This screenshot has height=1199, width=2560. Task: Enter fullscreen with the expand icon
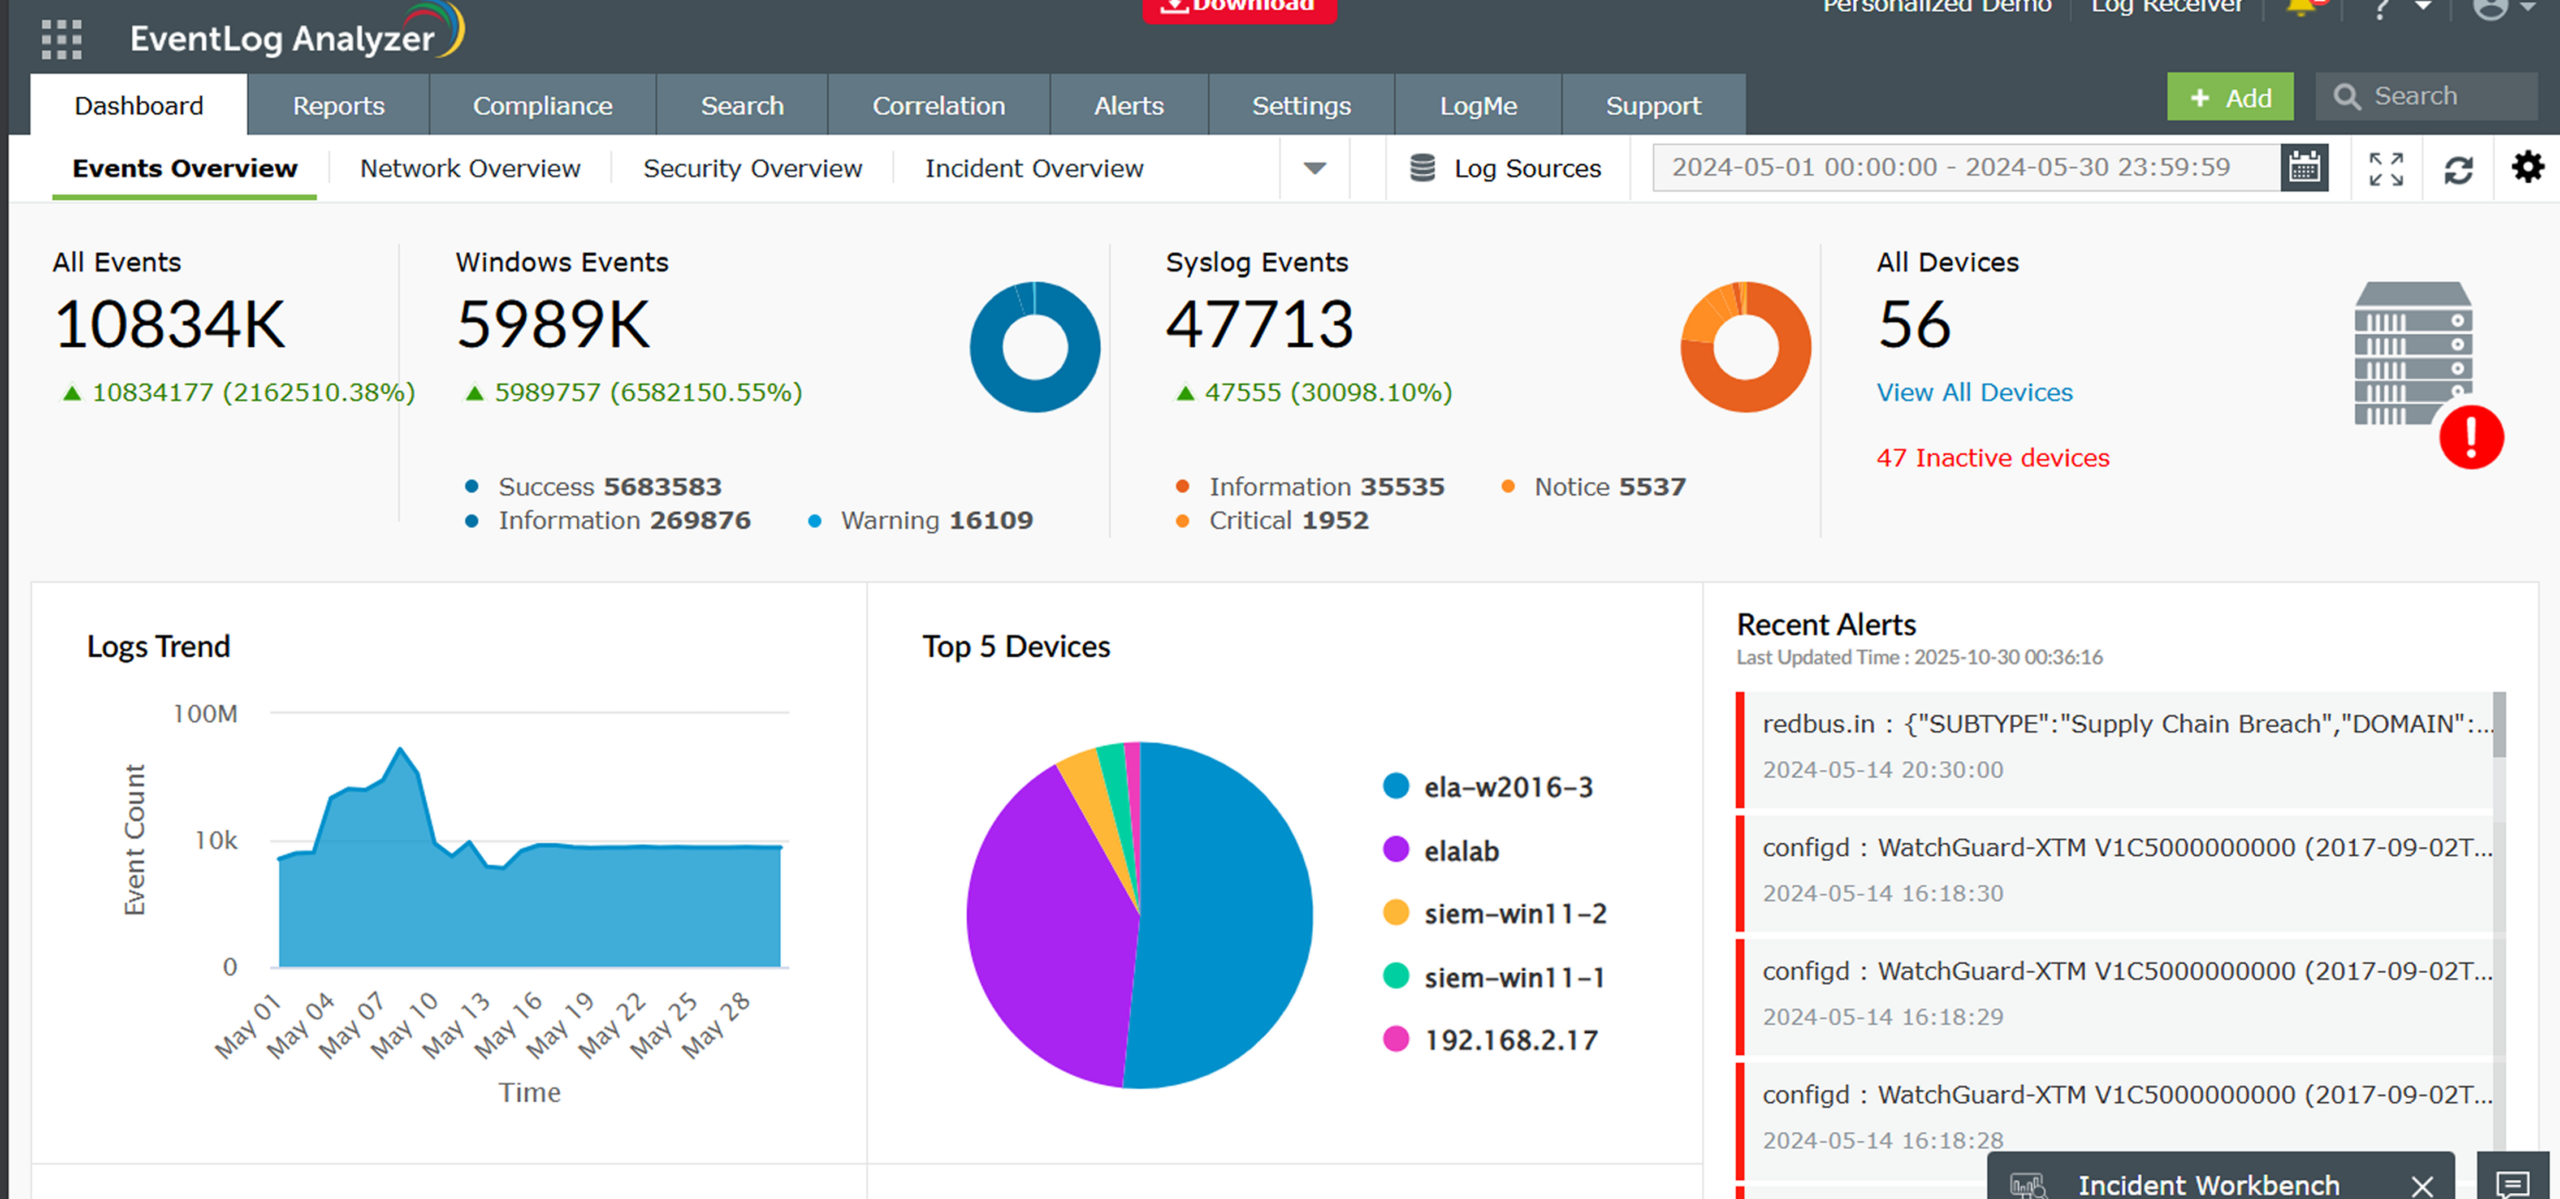point(2386,169)
